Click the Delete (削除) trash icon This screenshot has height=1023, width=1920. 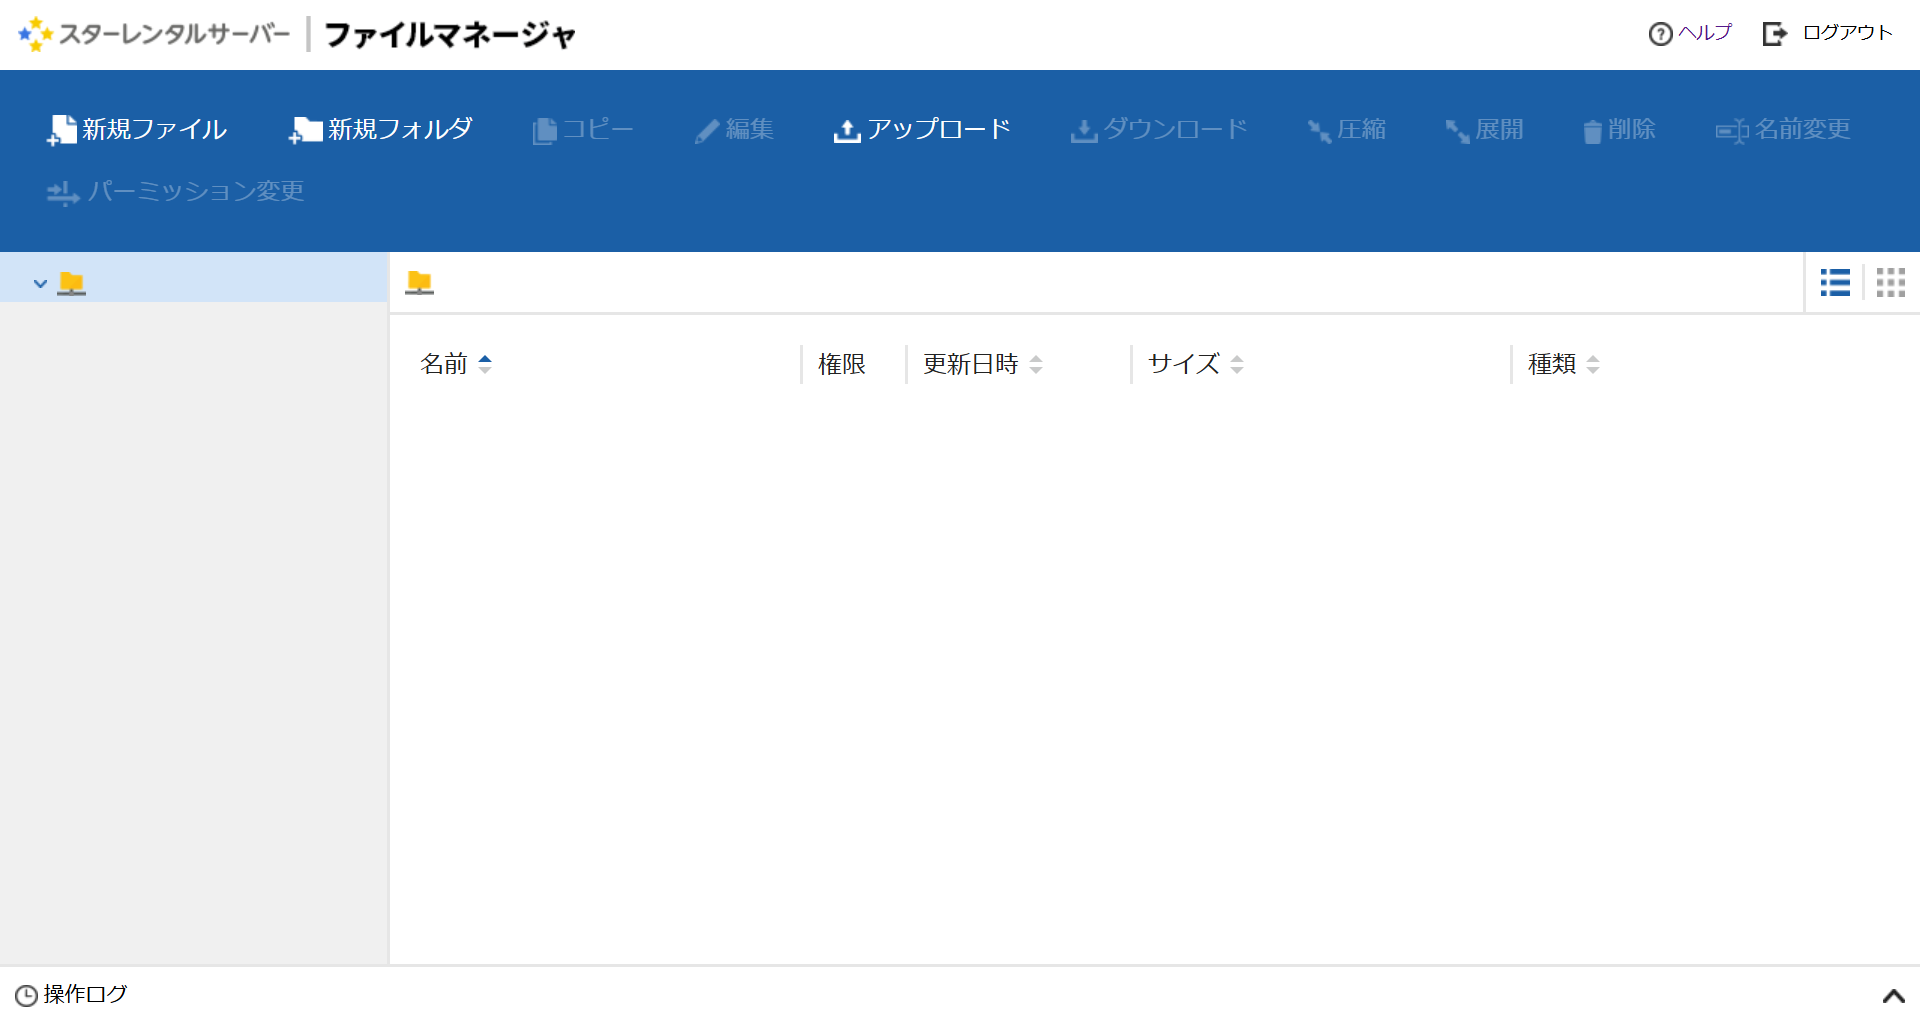point(1592,131)
